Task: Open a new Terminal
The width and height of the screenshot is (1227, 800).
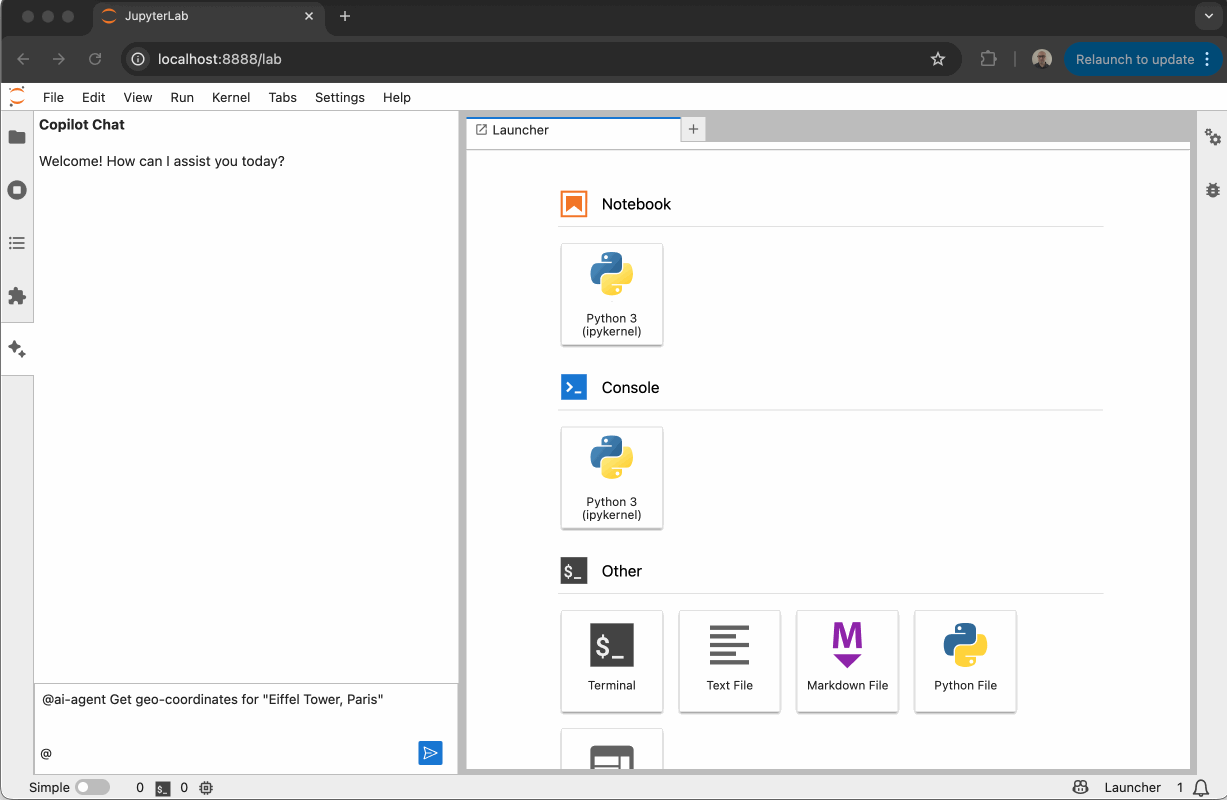Action: point(612,661)
